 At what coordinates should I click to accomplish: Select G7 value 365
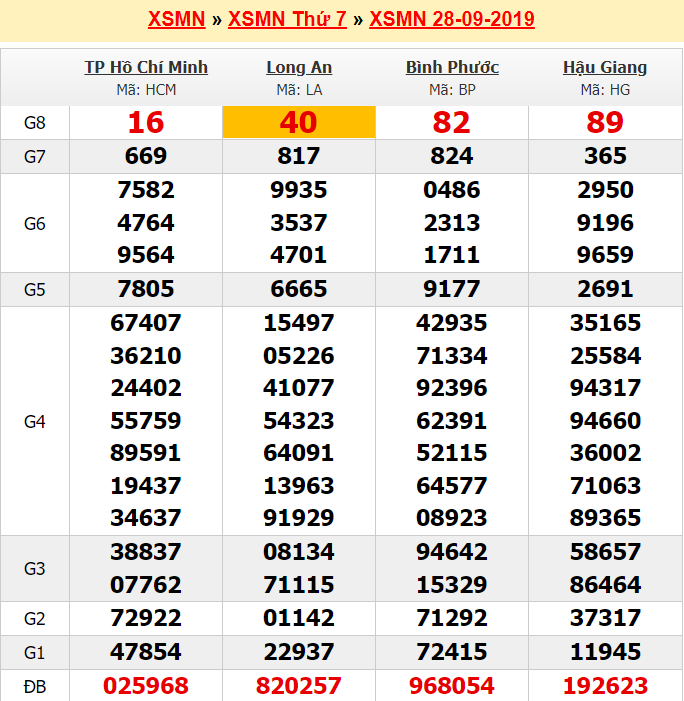pos(605,156)
